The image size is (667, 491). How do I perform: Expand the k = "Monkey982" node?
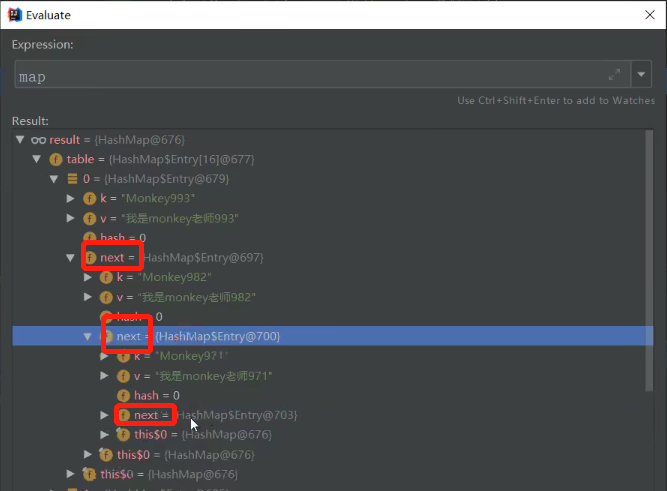[88, 277]
